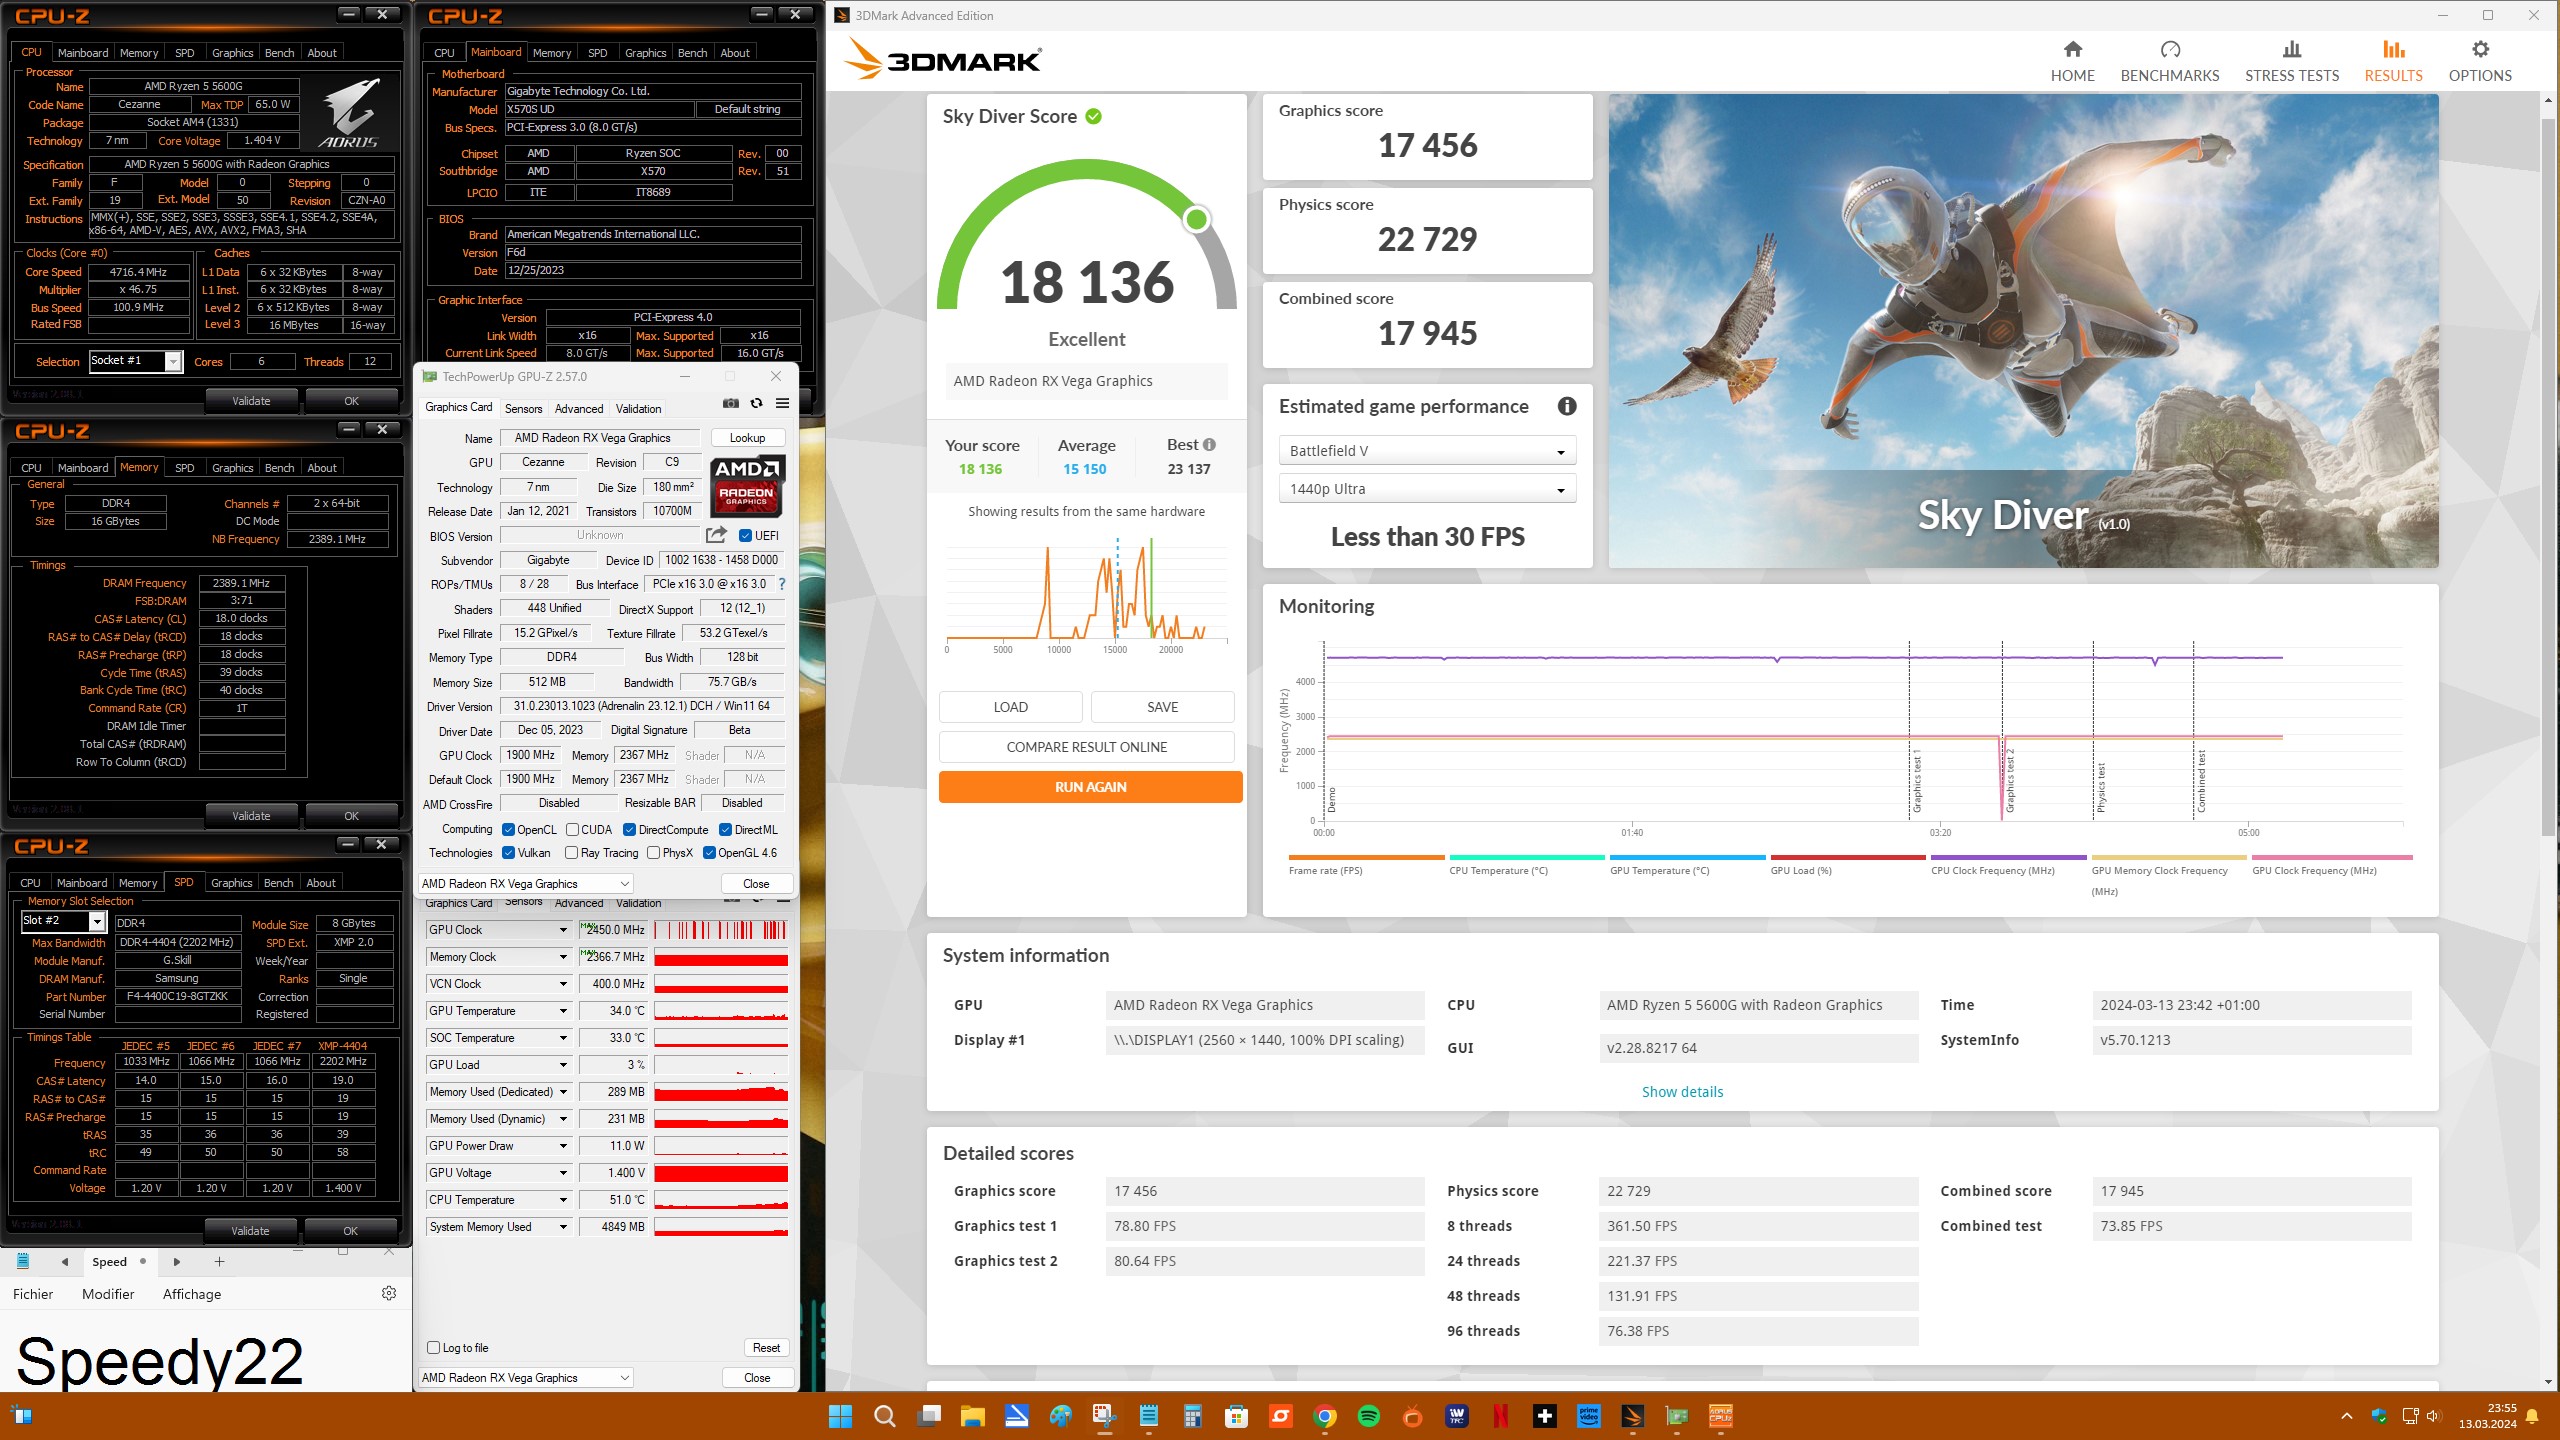Switch to GPU-Z taskbar icon
Screen dimensions: 2560x1440
click(x=1677, y=1416)
